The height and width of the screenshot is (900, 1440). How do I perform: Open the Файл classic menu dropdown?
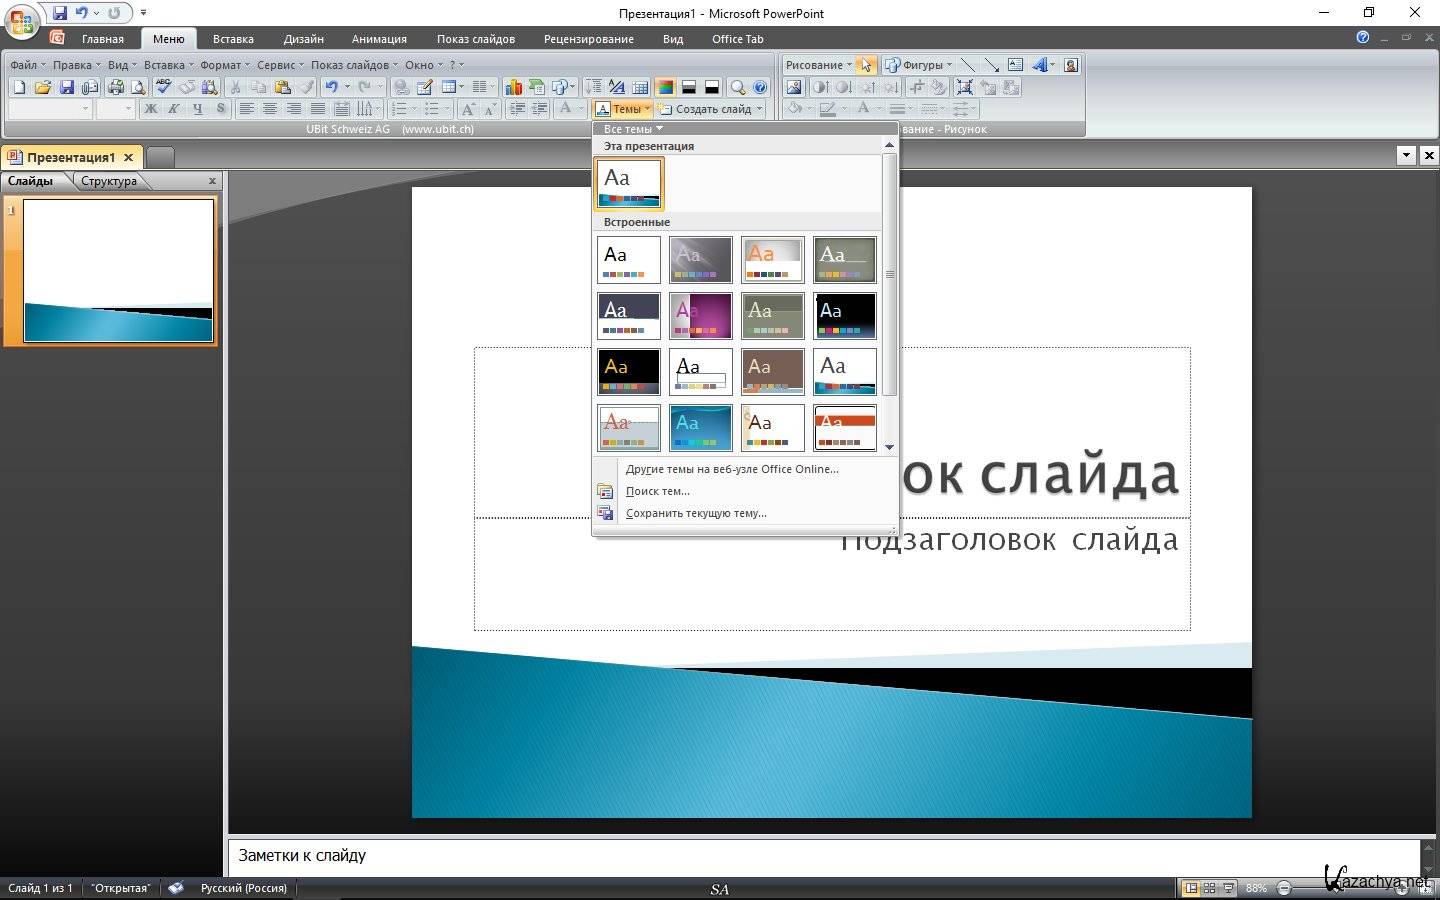pyautogui.click(x=27, y=65)
